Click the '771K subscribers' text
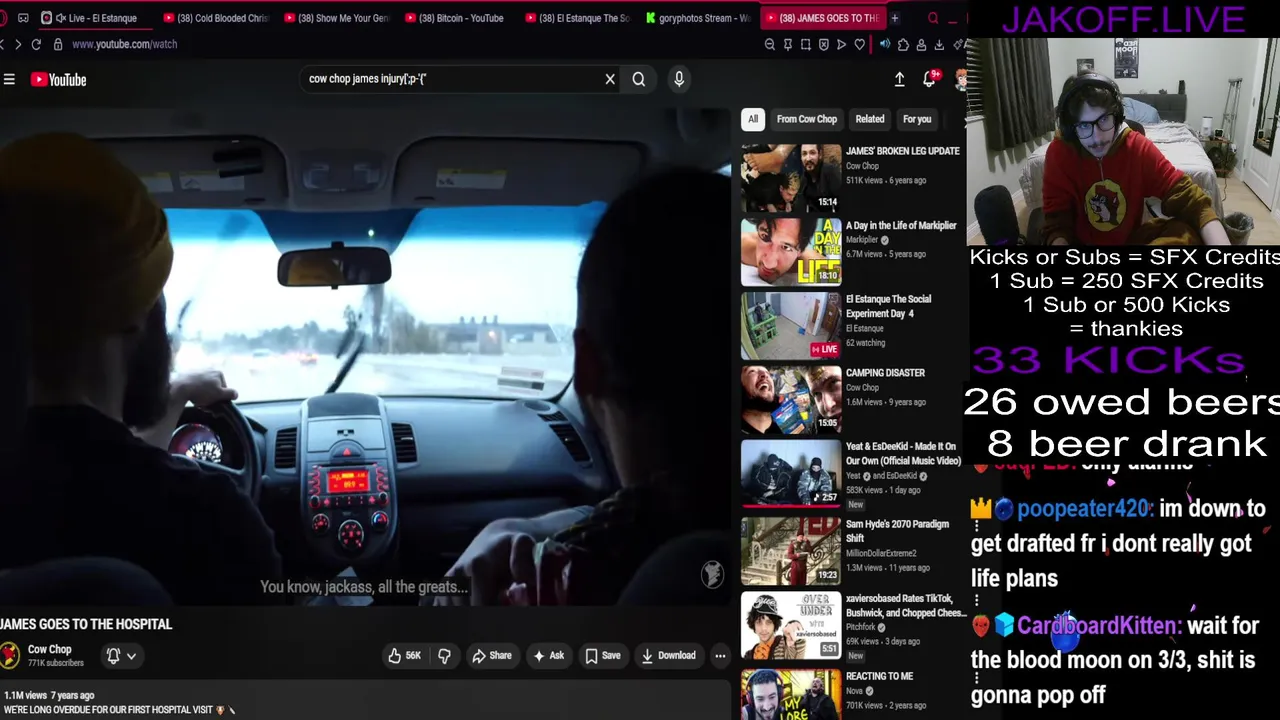Viewport: 1280px width, 720px height. pos(56,663)
